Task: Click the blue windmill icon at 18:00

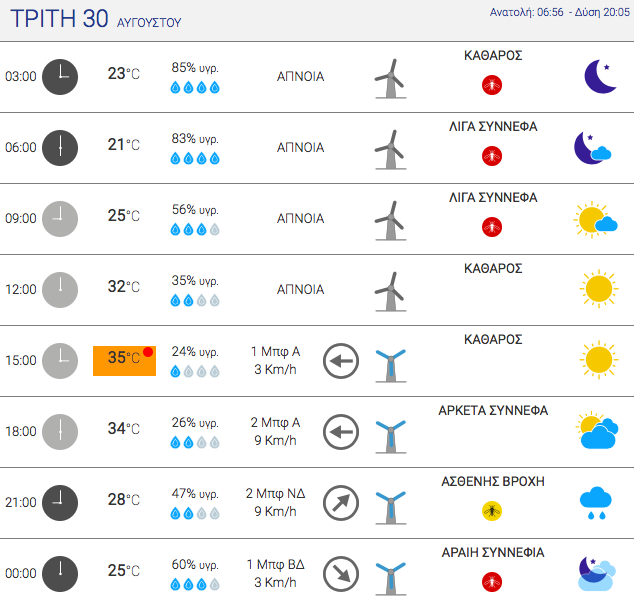Action: [x=391, y=436]
